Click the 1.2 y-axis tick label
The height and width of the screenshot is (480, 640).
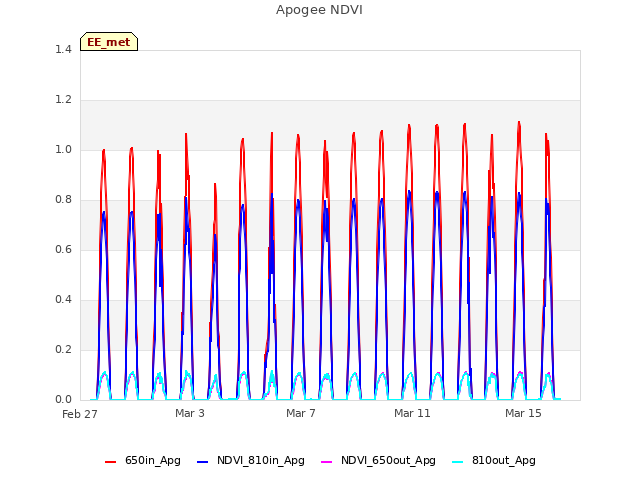[x=63, y=100]
